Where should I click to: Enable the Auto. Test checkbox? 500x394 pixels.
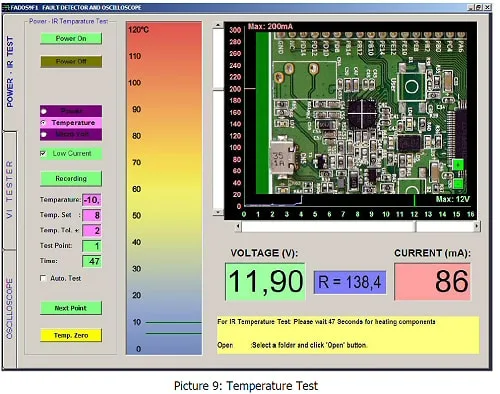(x=43, y=278)
